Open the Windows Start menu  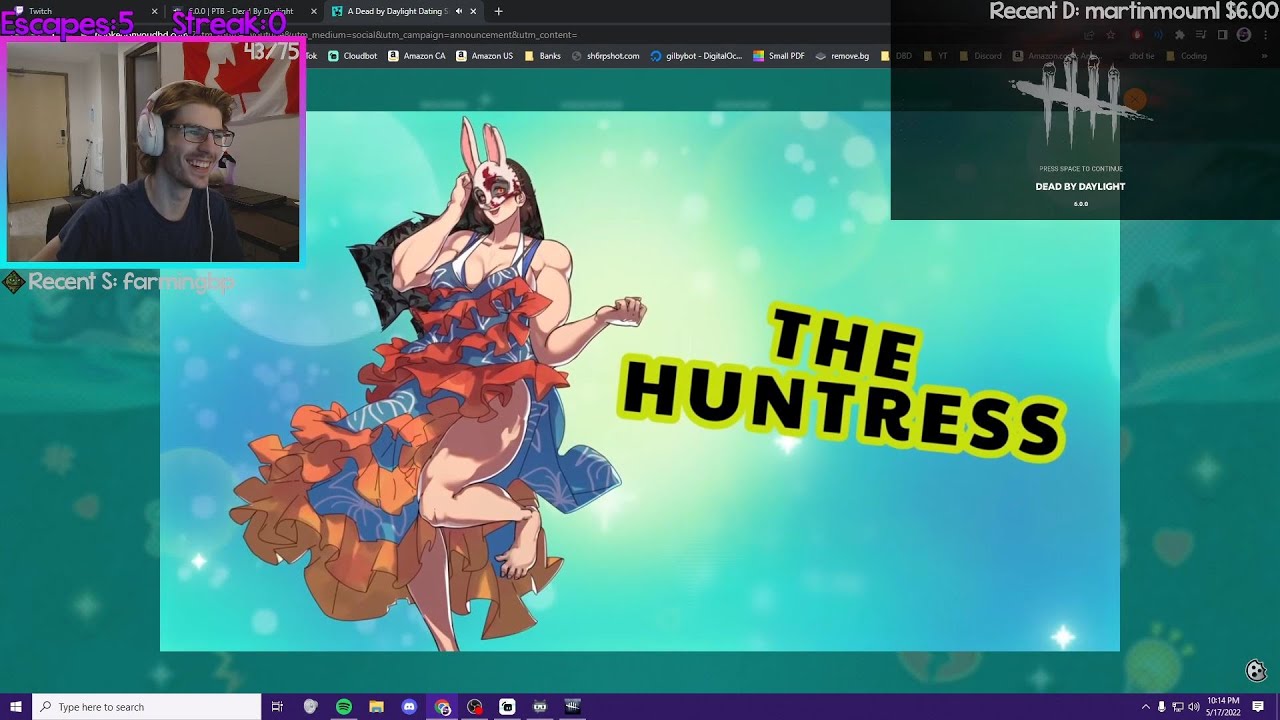click(x=16, y=707)
